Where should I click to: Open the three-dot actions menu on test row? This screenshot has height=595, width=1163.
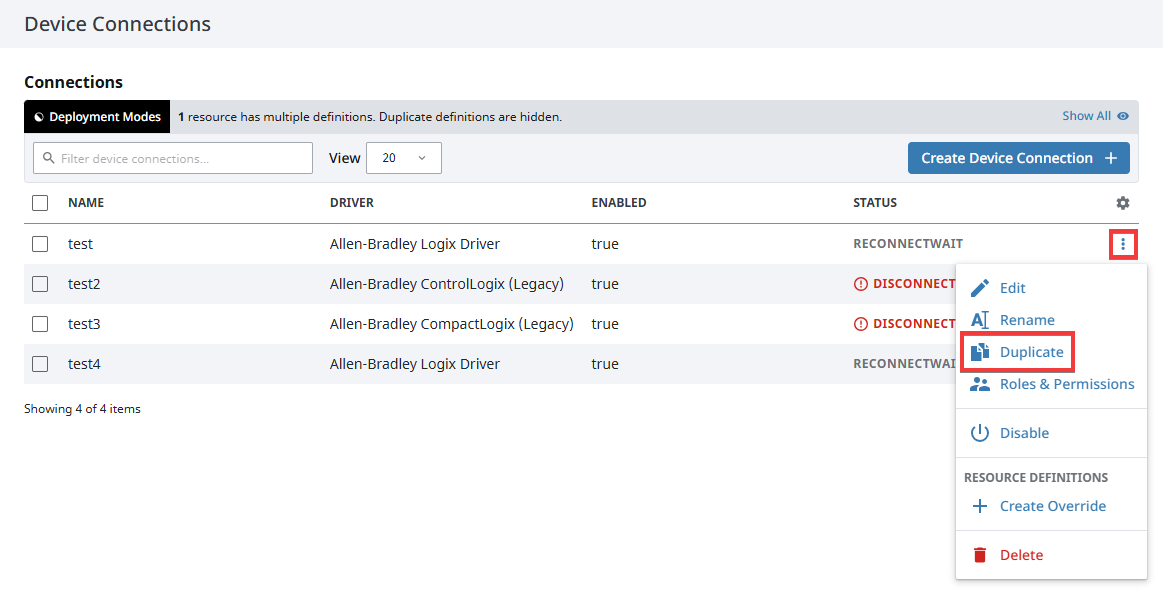(x=1123, y=243)
